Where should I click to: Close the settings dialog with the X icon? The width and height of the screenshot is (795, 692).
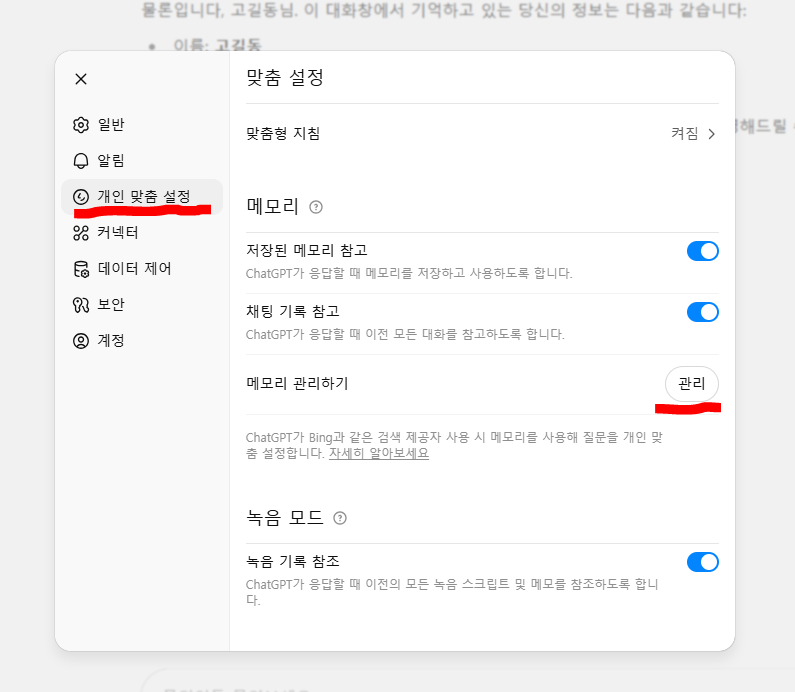pos(81,79)
